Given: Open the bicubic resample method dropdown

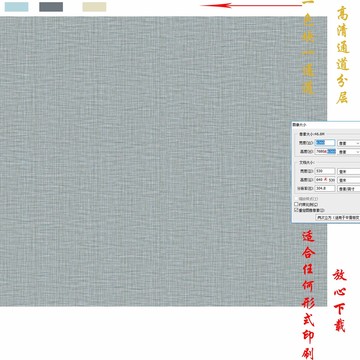Looking at the screenshot, I should tap(338, 217).
